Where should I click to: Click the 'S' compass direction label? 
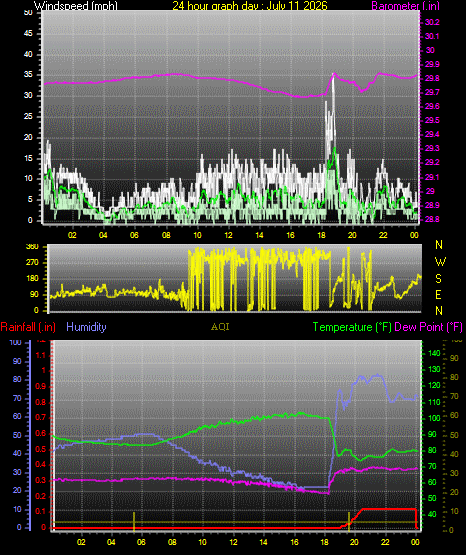(x=438, y=279)
